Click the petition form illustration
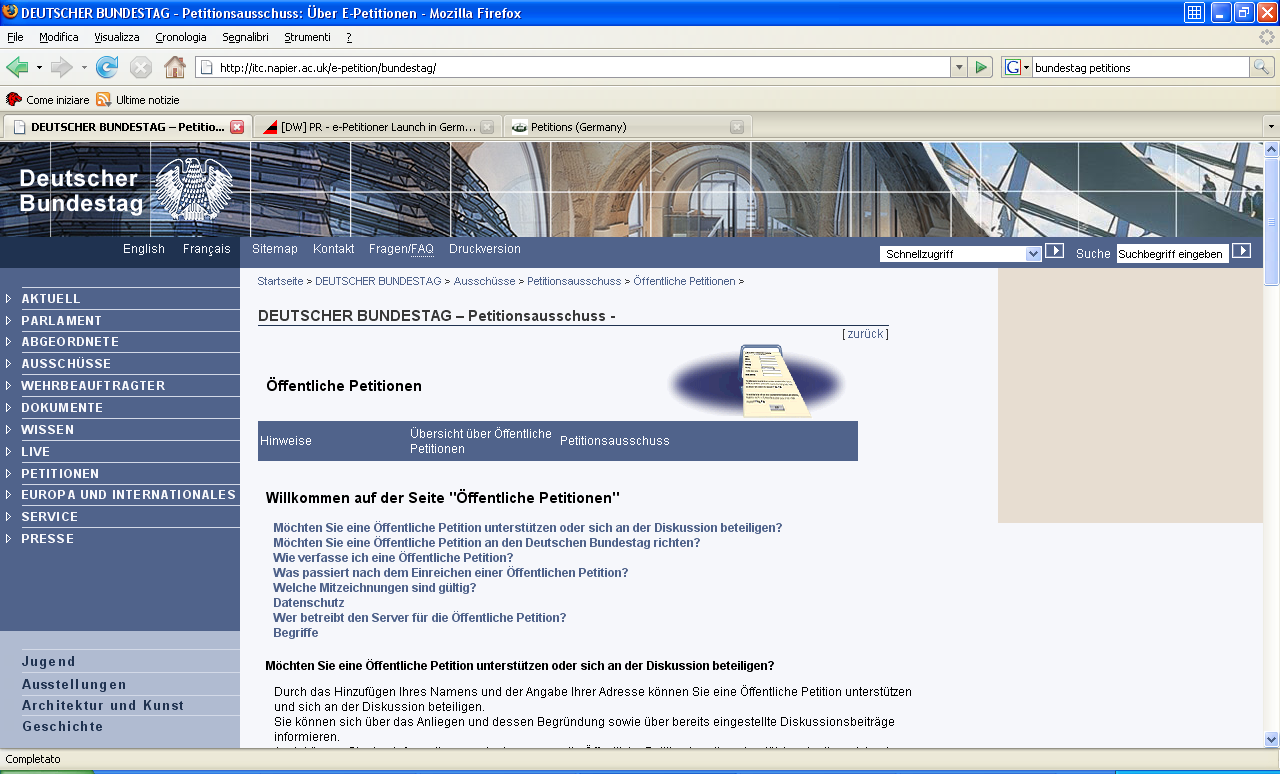 [759, 382]
